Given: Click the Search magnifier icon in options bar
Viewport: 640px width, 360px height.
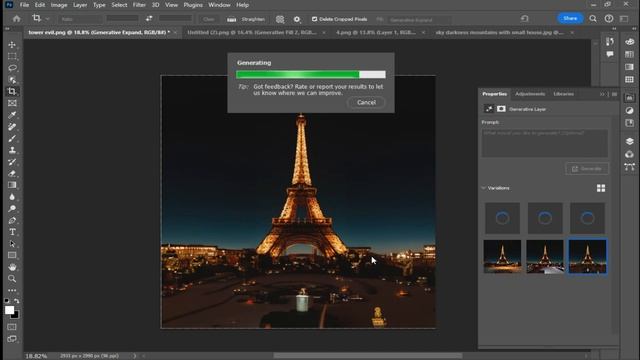Looking at the screenshot, I should click(x=593, y=19).
